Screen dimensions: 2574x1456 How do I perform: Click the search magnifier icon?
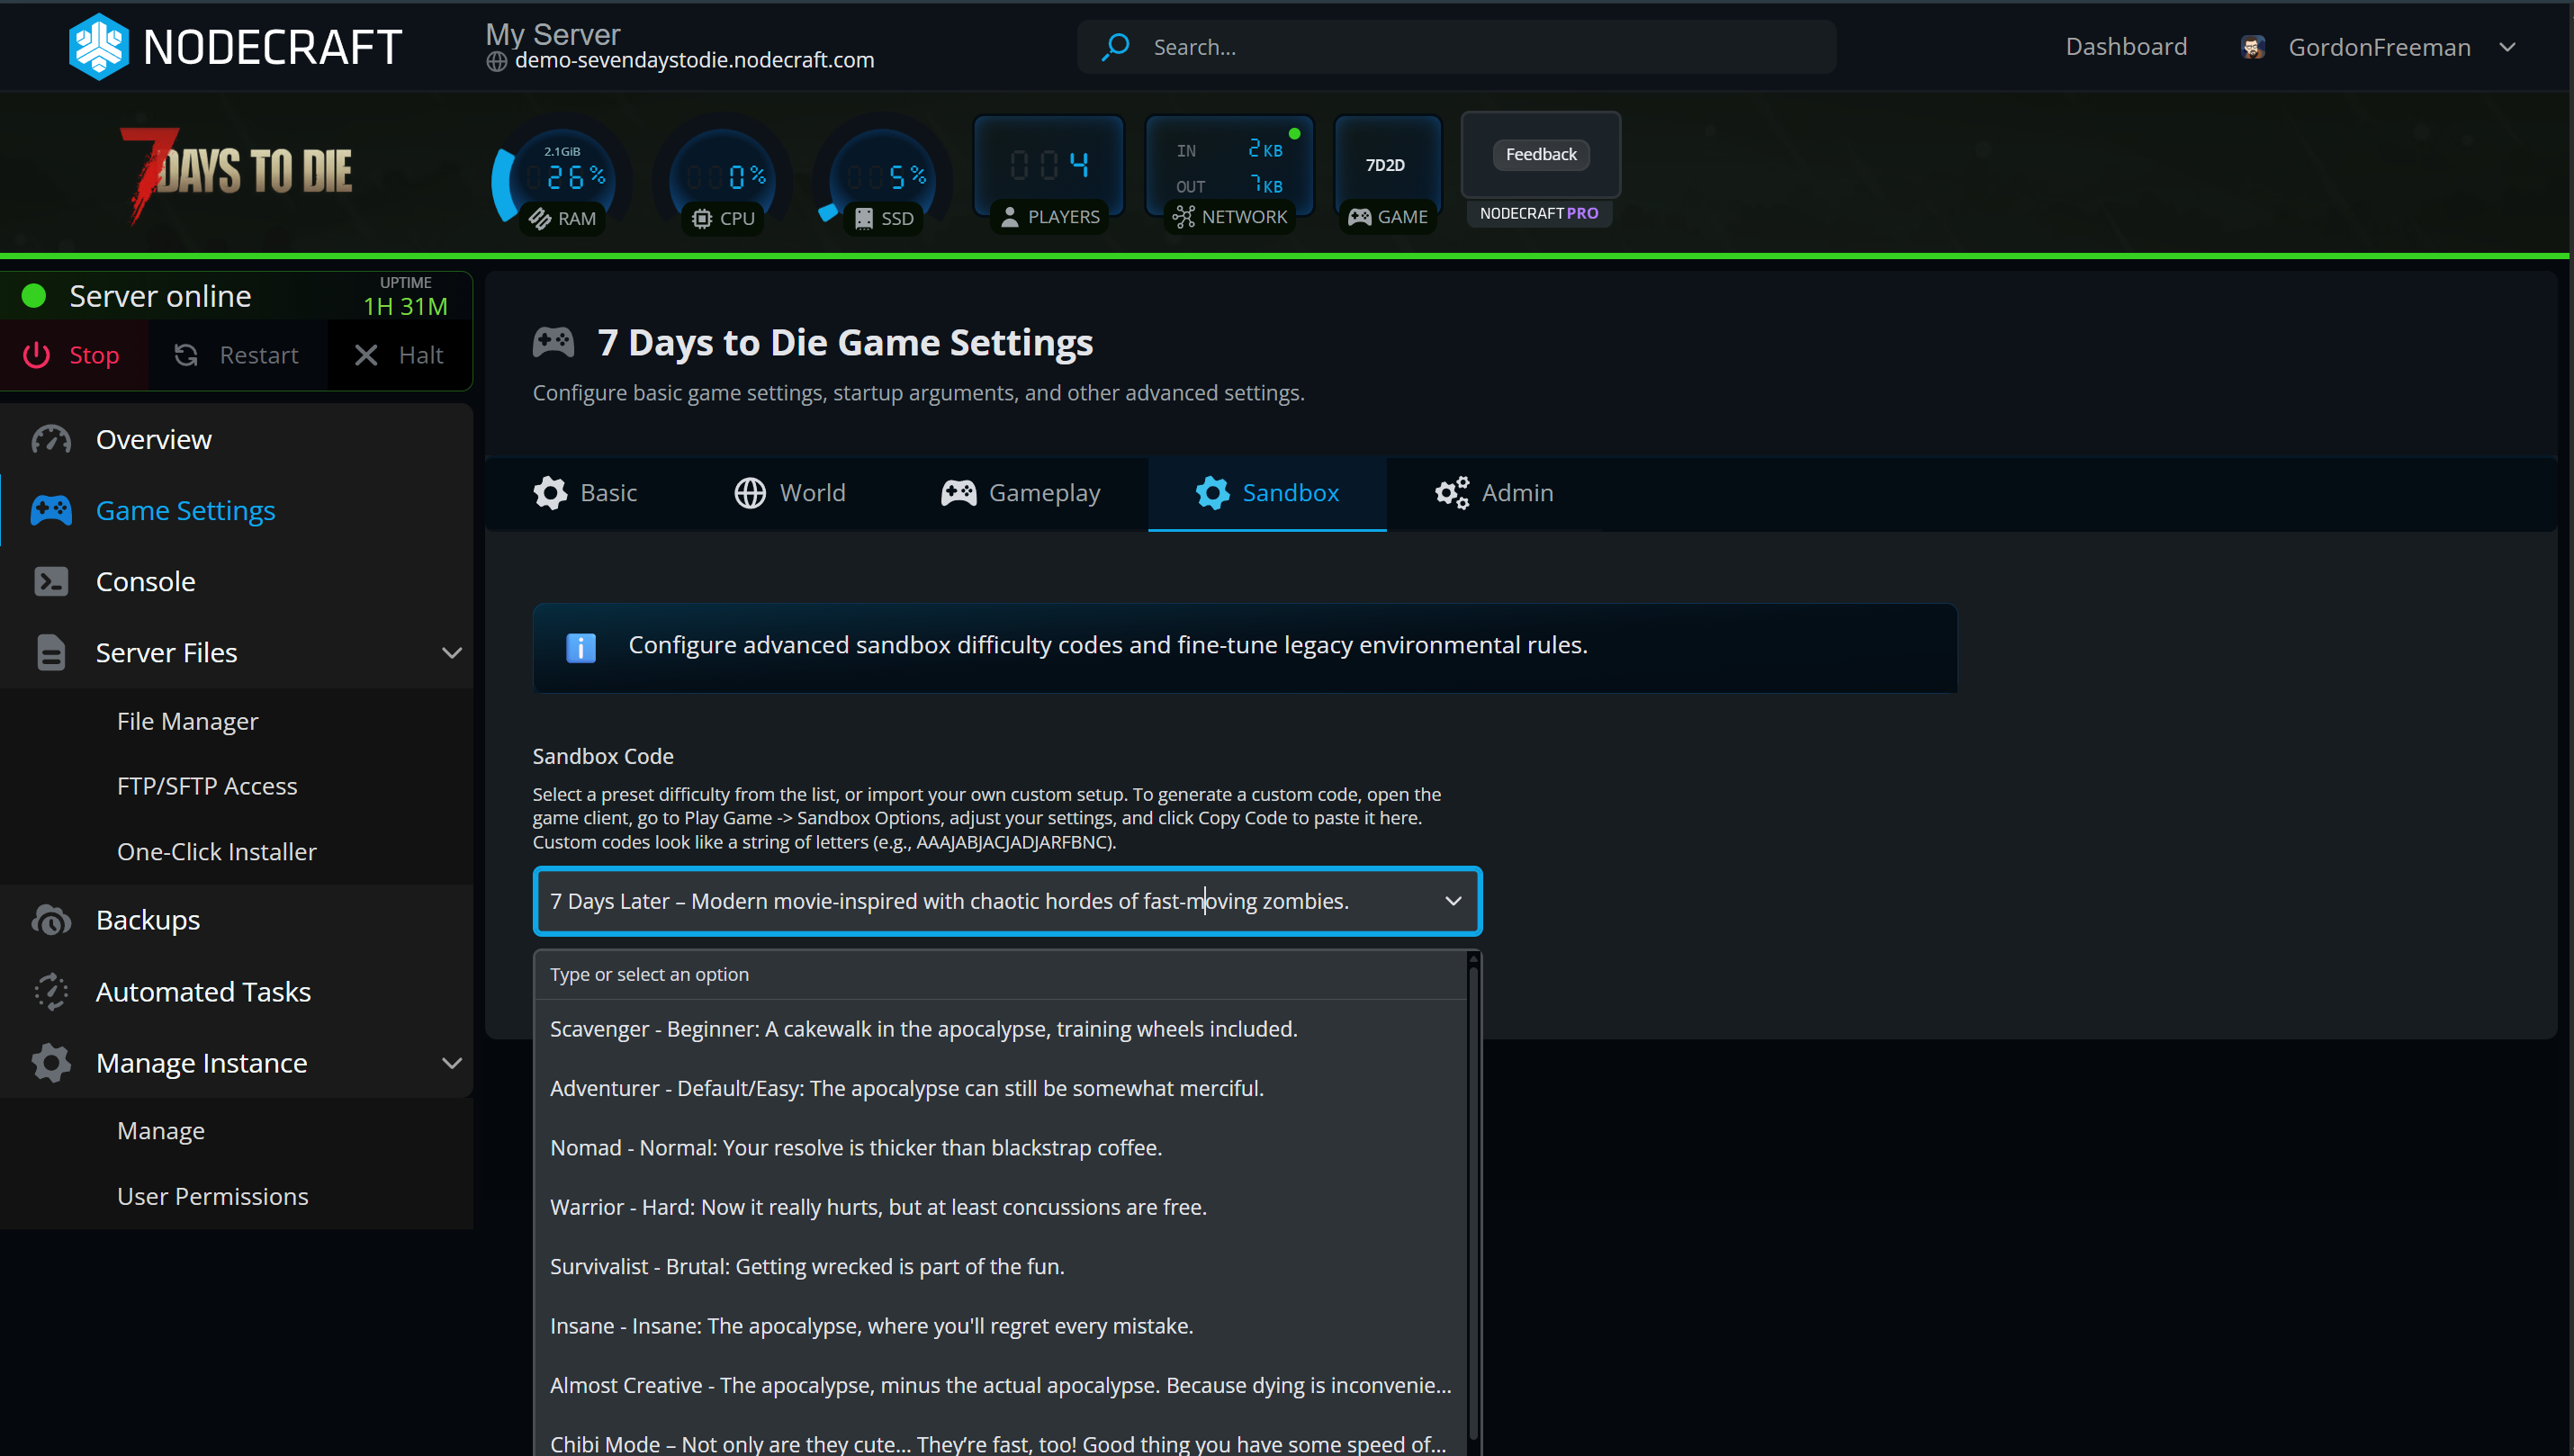coord(1115,47)
